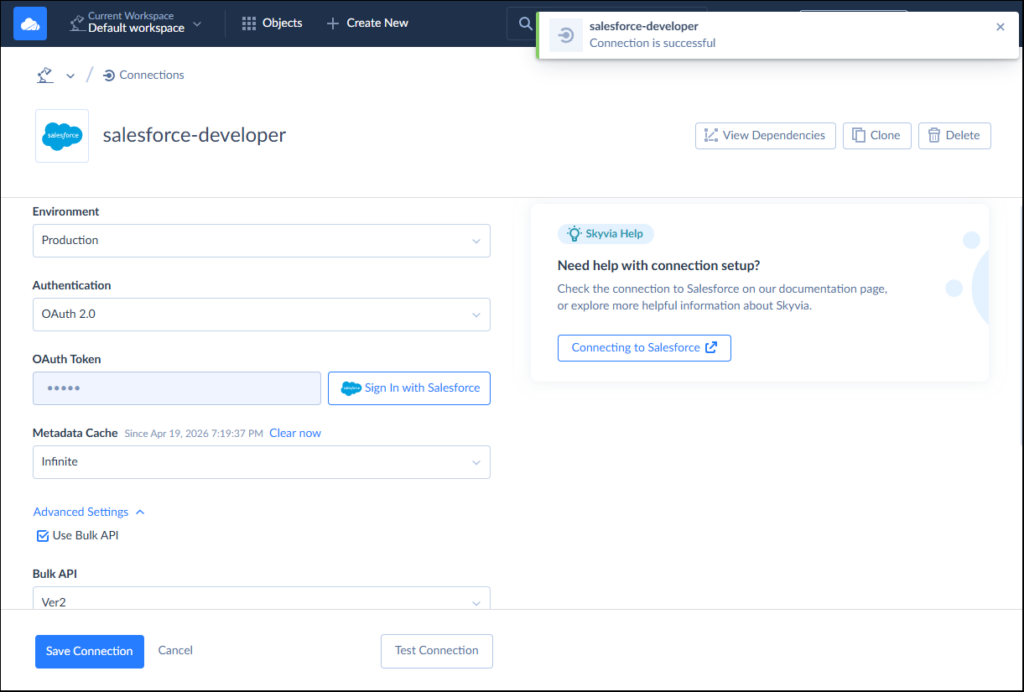Click Clear now to refresh metadata cache
This screenshot has width=1024, height=692.
click(x=295, y=432)
